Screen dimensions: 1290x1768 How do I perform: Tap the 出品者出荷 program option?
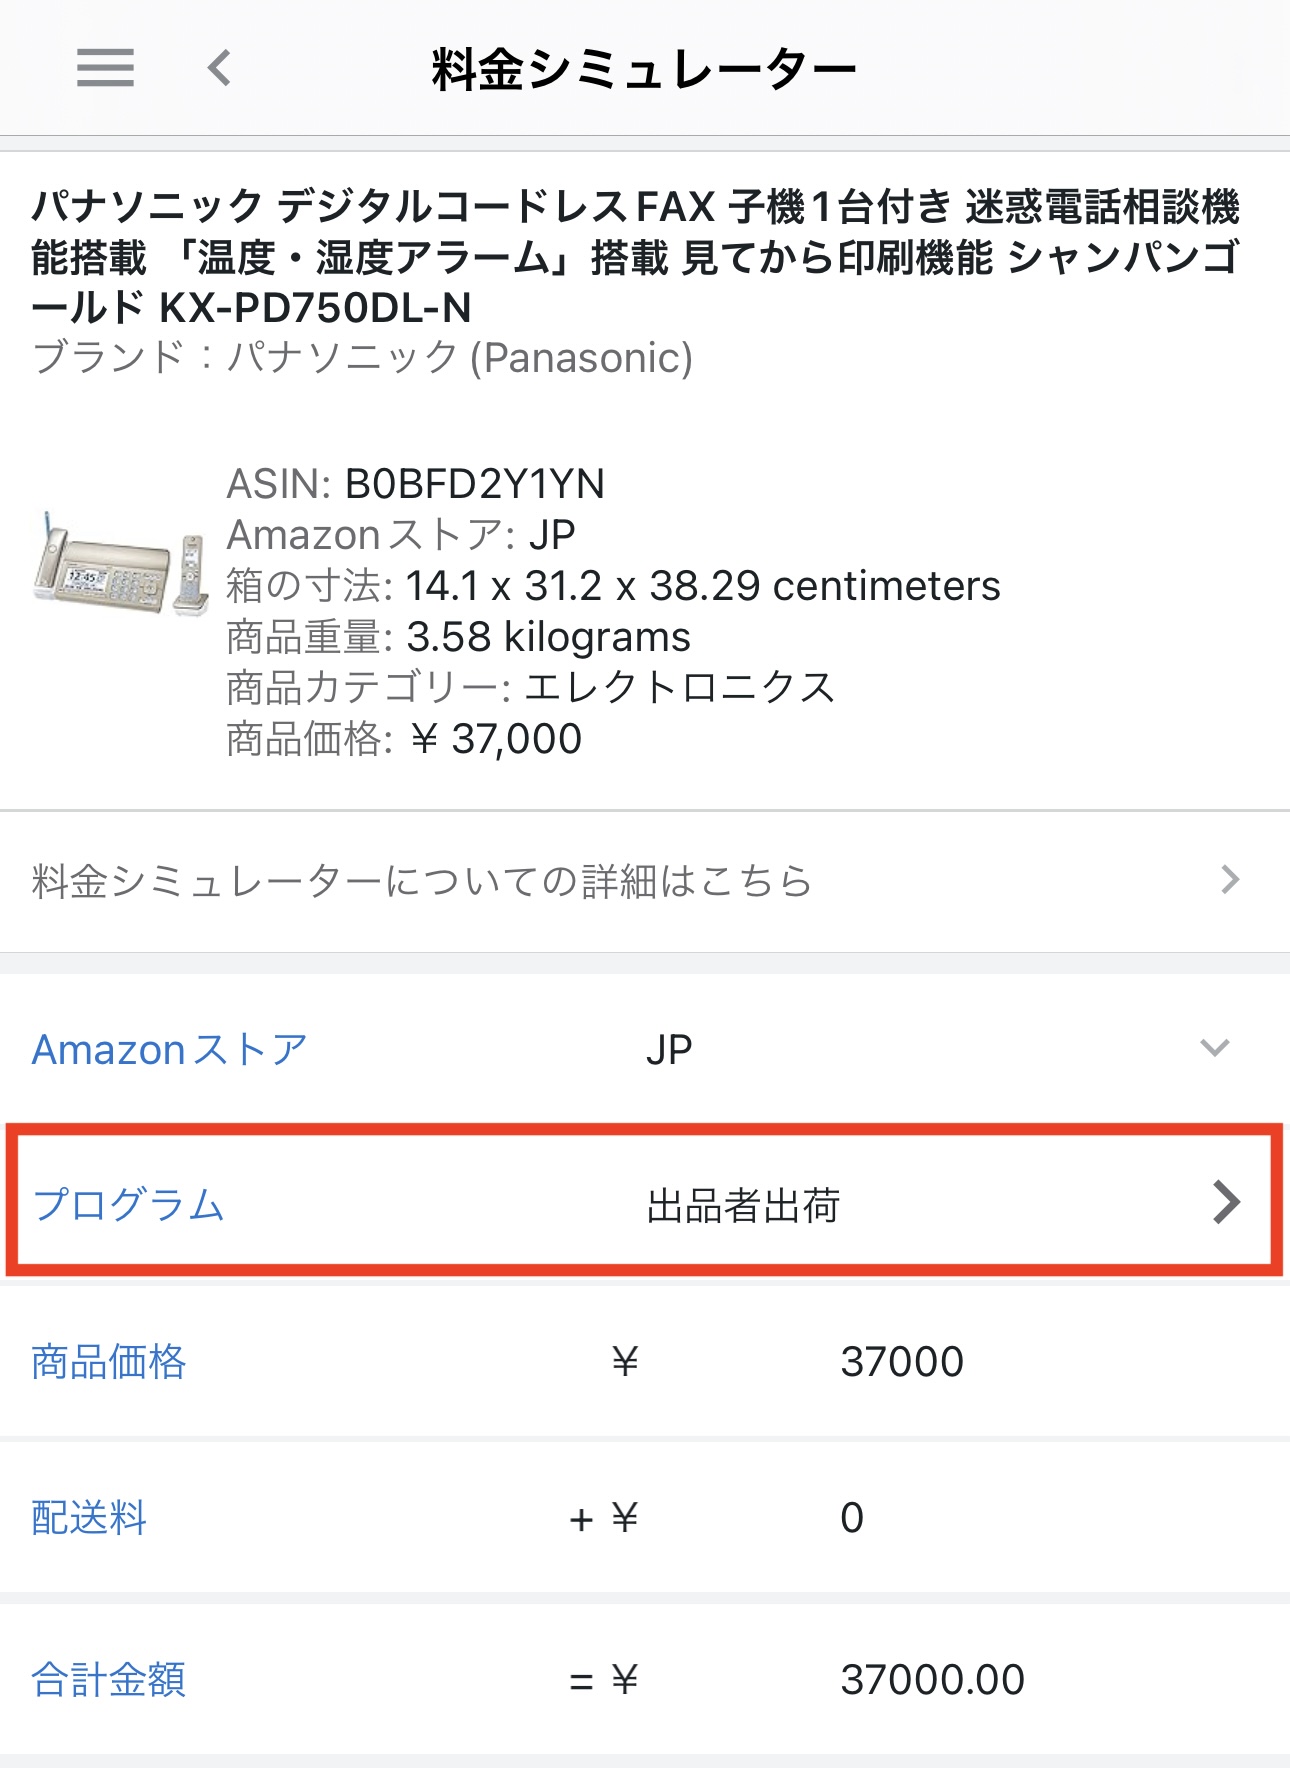[743, 1205]
